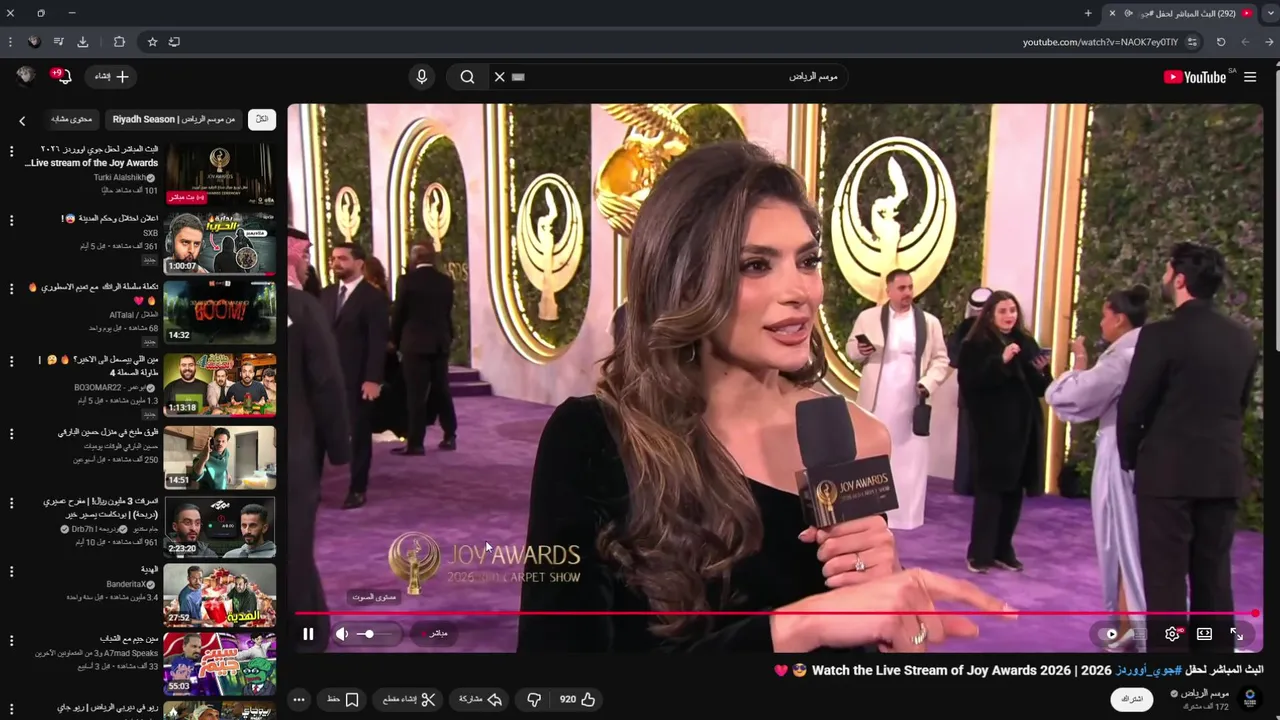Select the YouTube live stream browser tab
This screenshot has width=1280, height=720.
[x=1180, y=13]
